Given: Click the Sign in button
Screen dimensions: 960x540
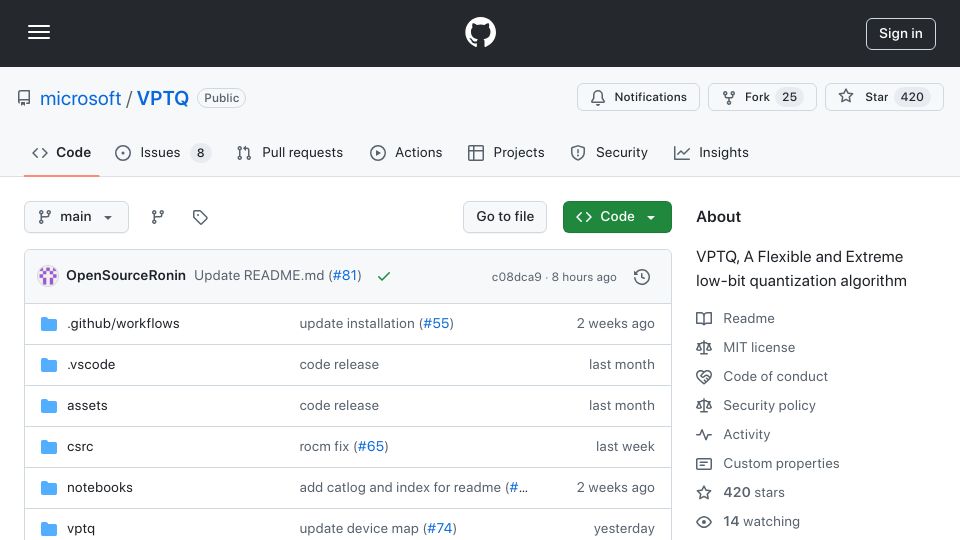Looking at the screenshot, I should click(900, 34).
